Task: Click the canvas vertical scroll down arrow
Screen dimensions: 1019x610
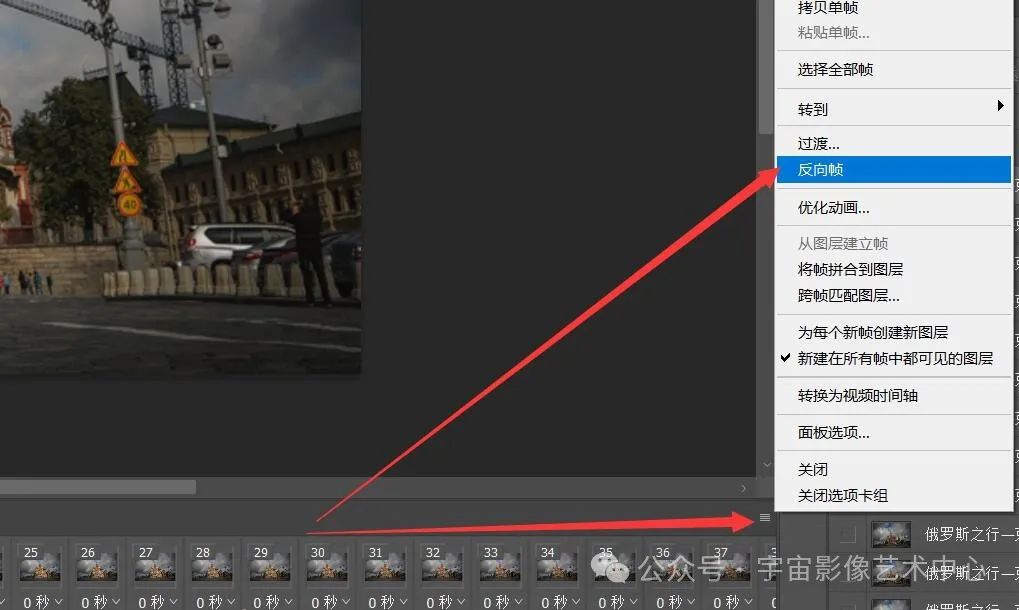Action: click(767, 465)
